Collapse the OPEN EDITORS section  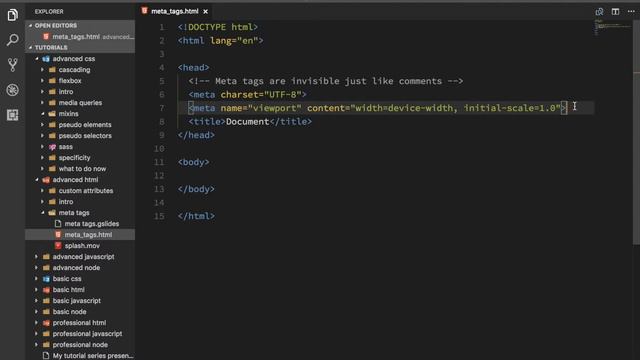(x=80, y=25)
